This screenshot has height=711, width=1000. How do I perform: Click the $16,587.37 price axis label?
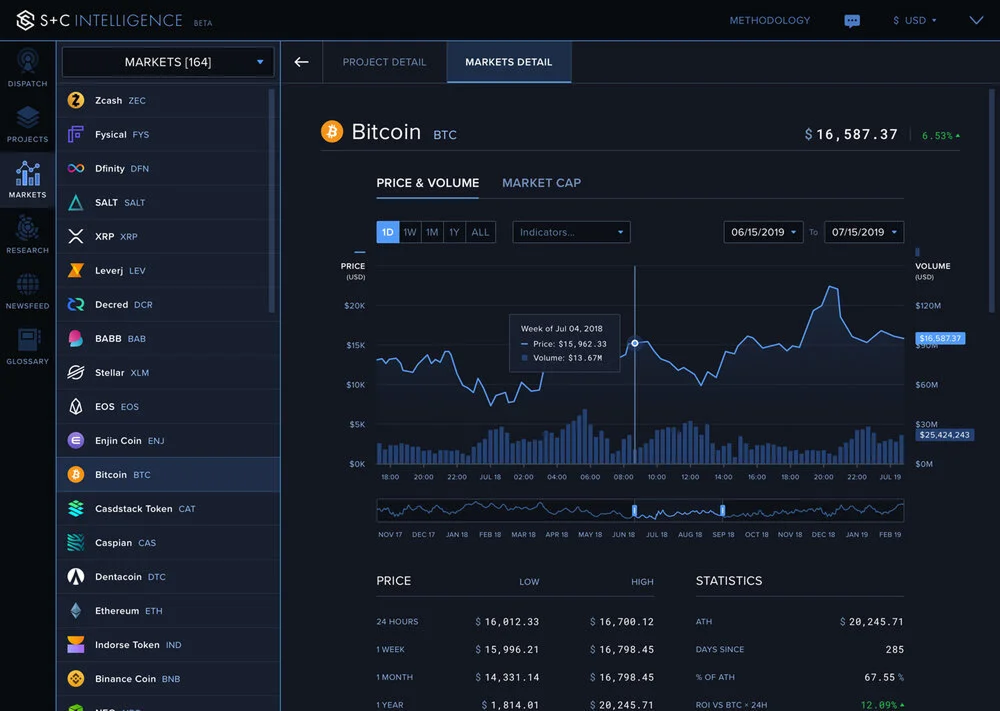(940, 338)
